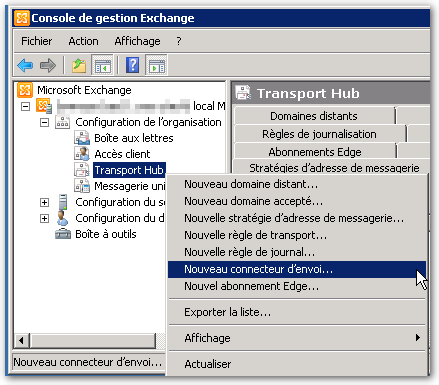Toggle the show/hide action pane icon
The width and height of the screenshot is (439, 385).
156,65
